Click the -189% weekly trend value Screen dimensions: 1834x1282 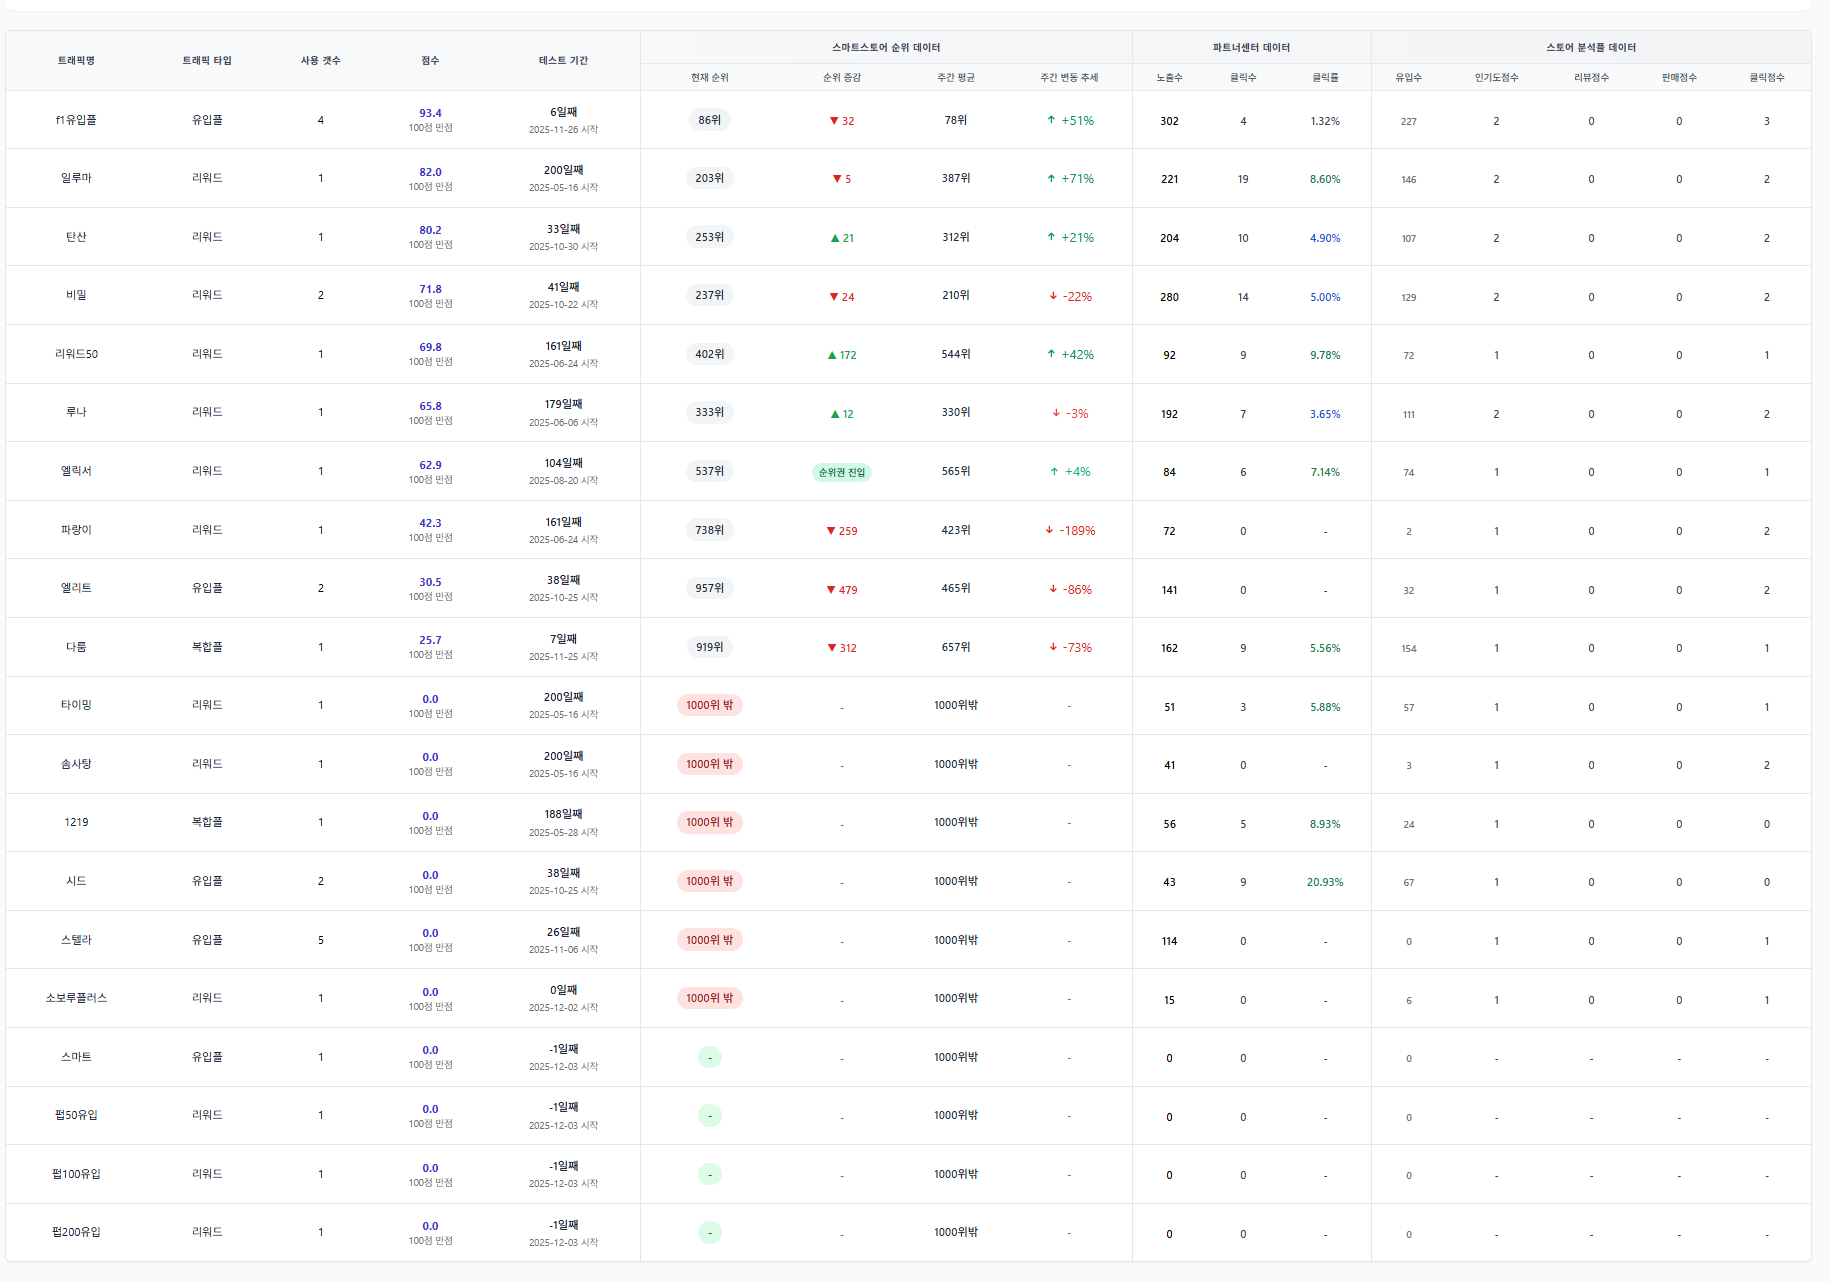pyautogui.click(x=1070, y=531)
